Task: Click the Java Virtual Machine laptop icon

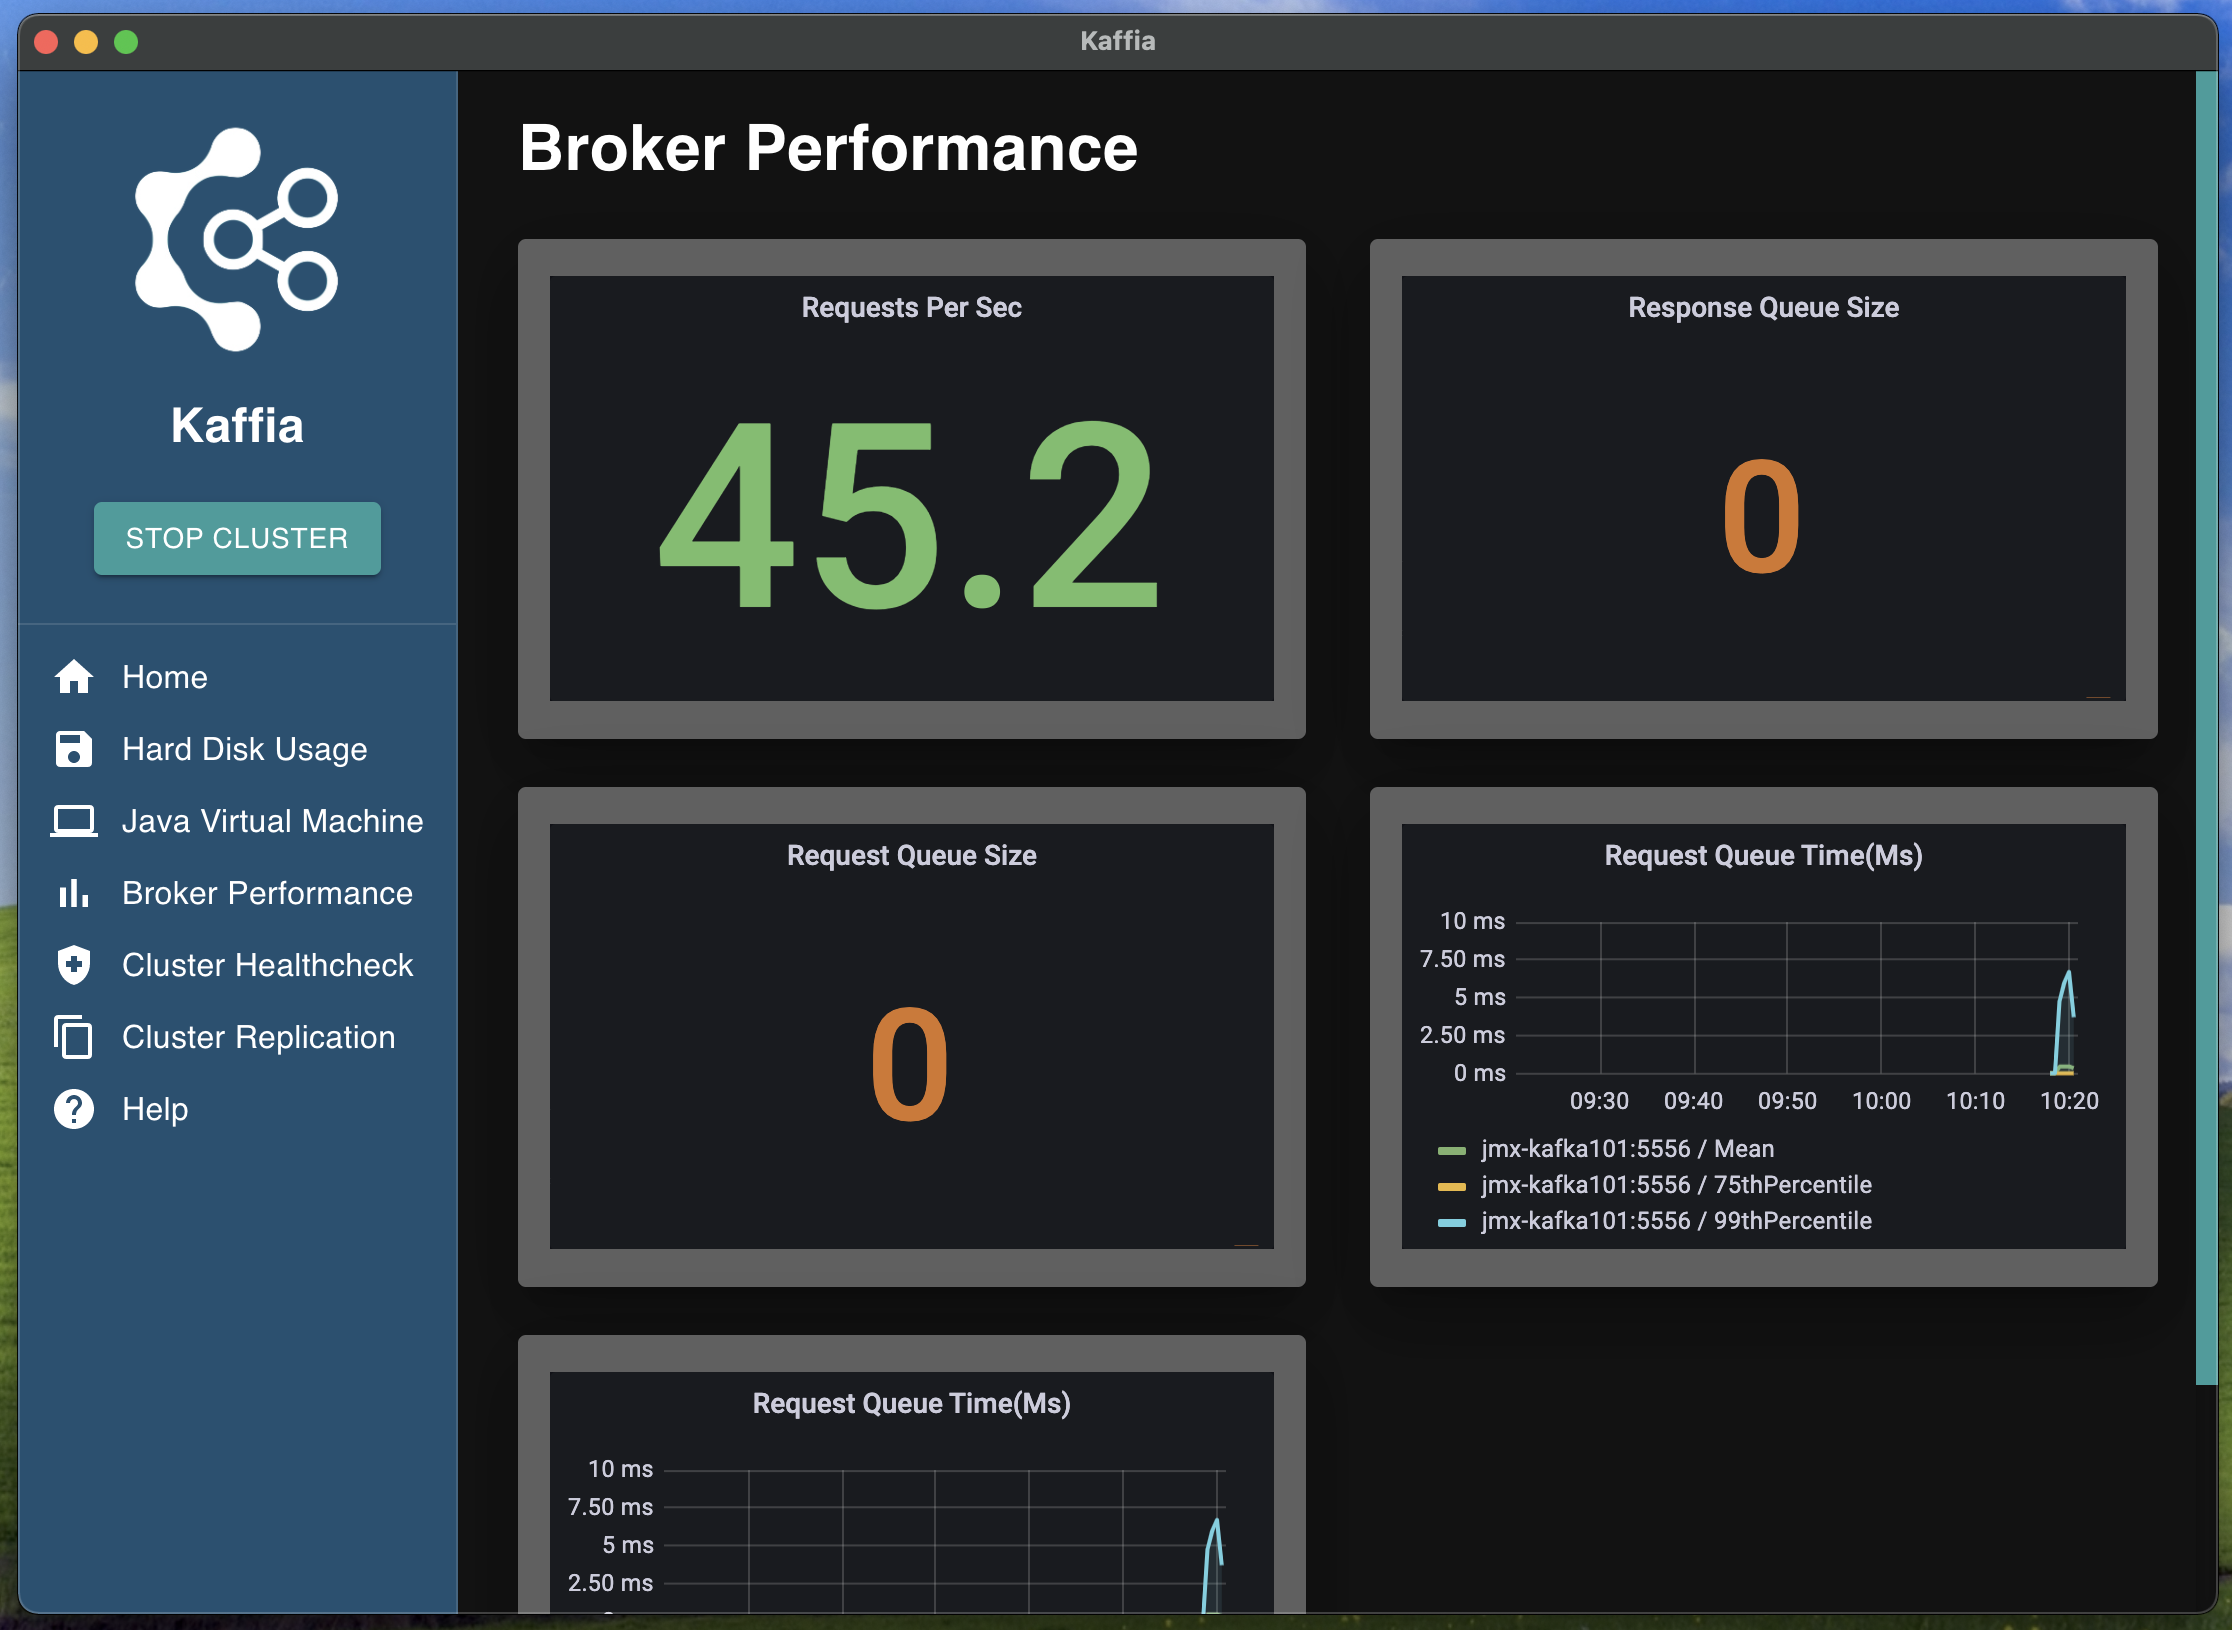Action: pos(73,821)
